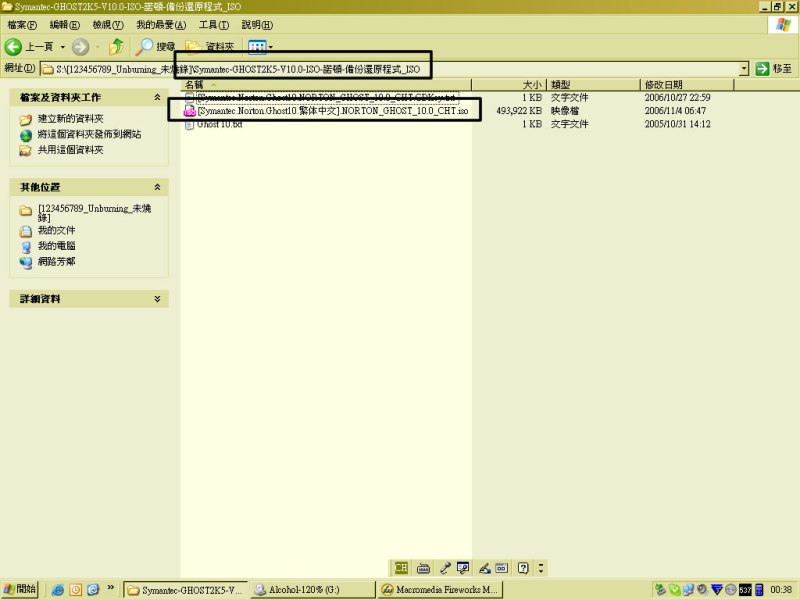Switch to Macromedia Fireworks taskbar button
The height and width of the screenshot is (600, 800).
tap(440, 590)
